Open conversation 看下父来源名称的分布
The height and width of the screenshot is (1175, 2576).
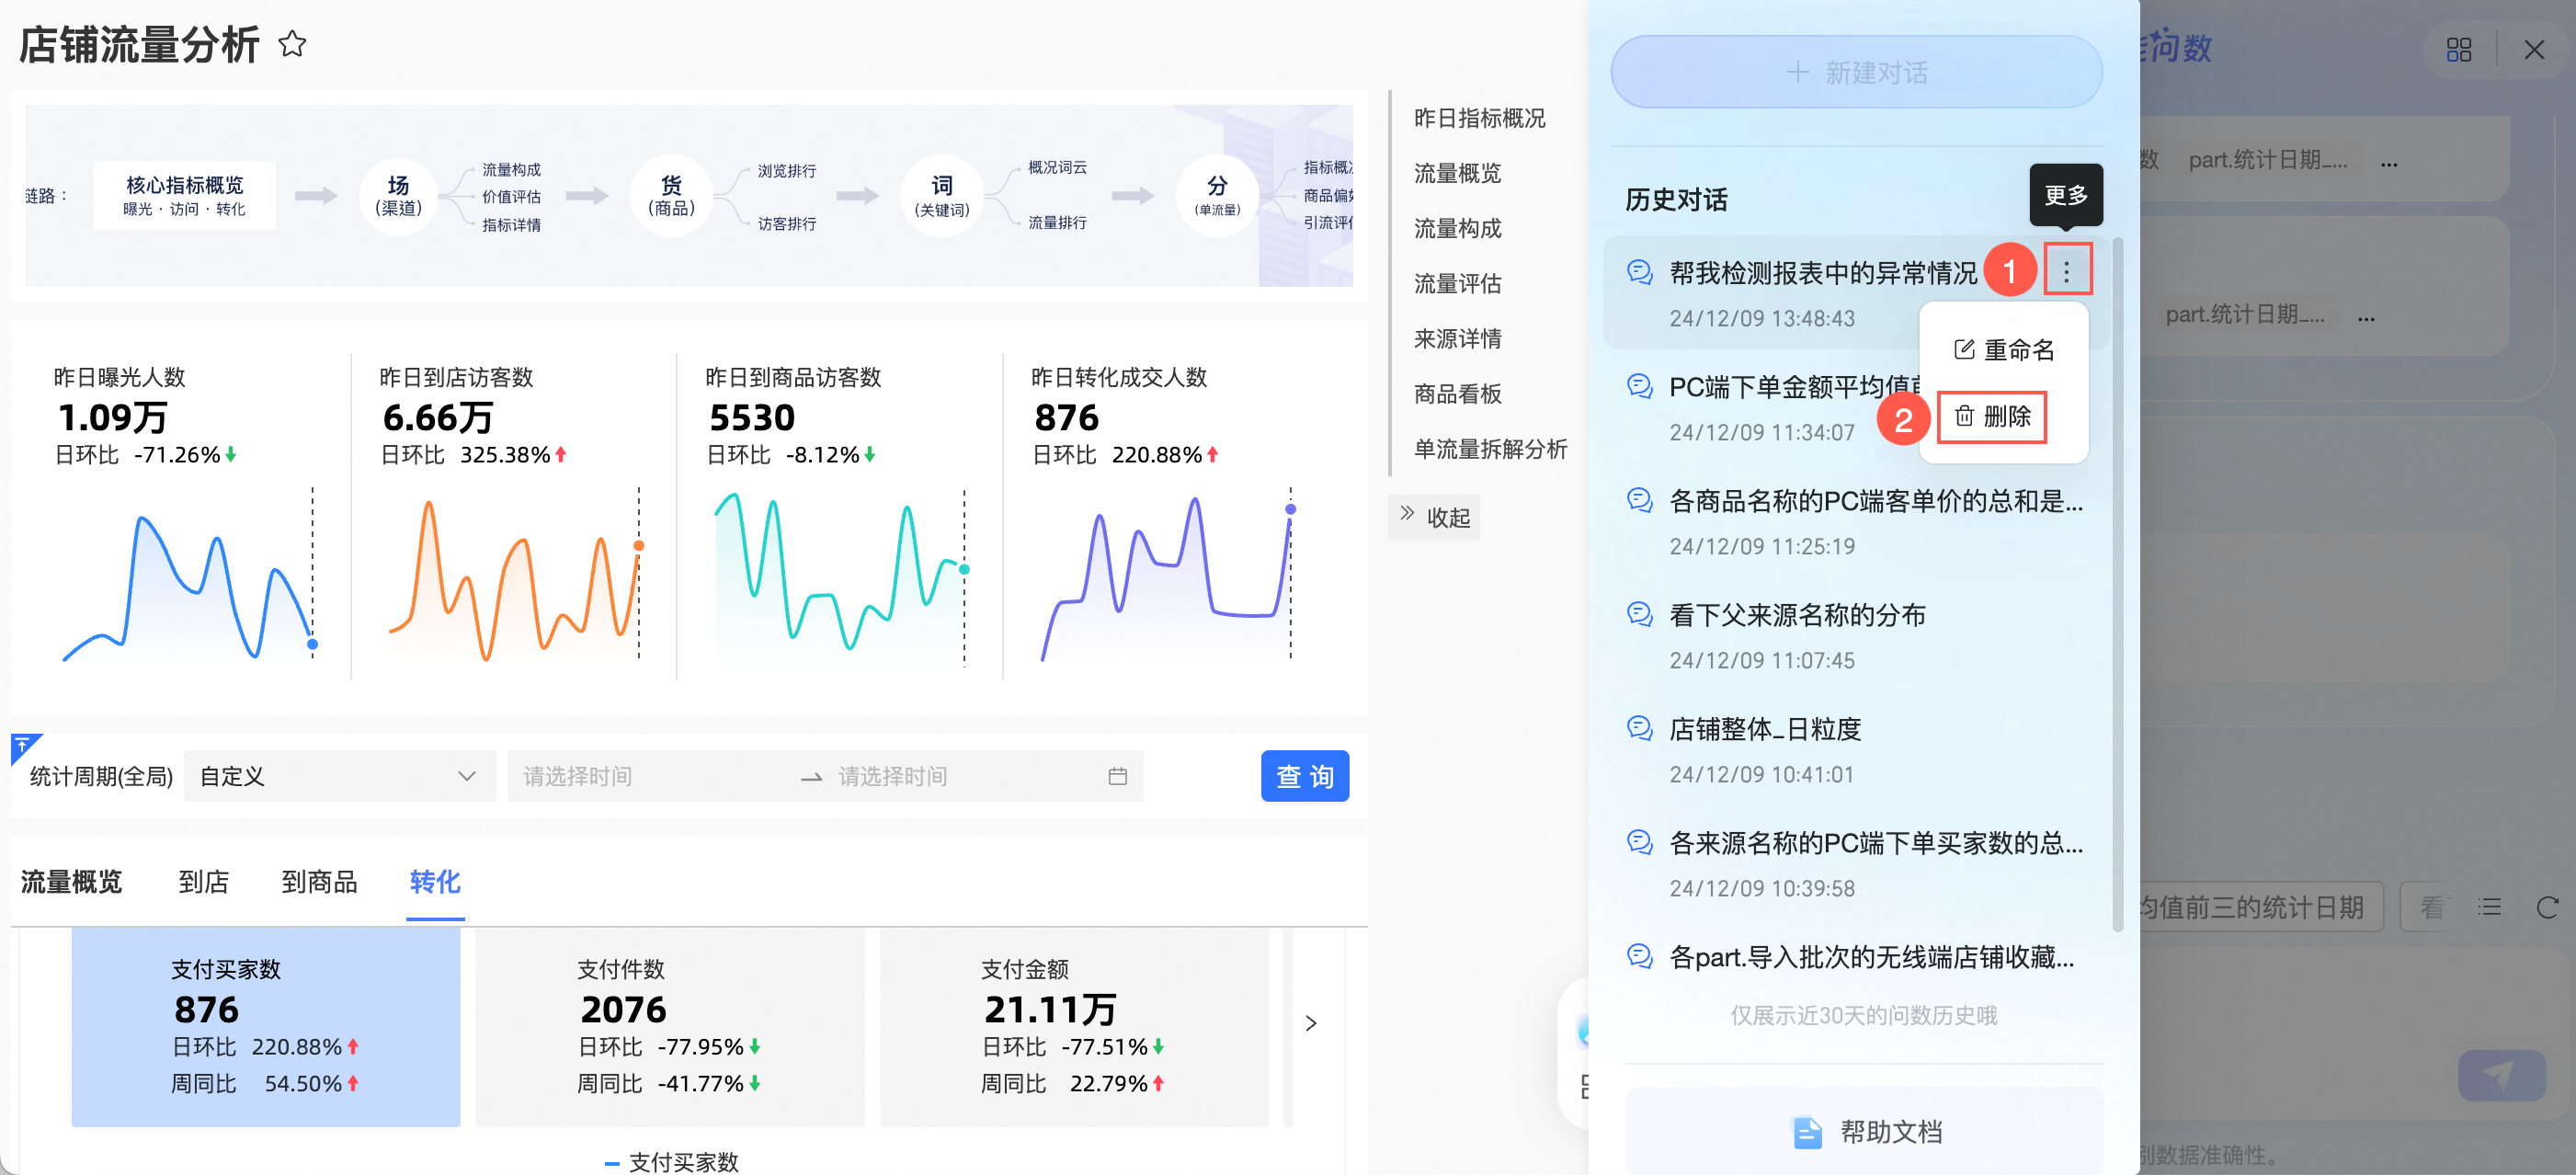click(x=1856, y=636)
